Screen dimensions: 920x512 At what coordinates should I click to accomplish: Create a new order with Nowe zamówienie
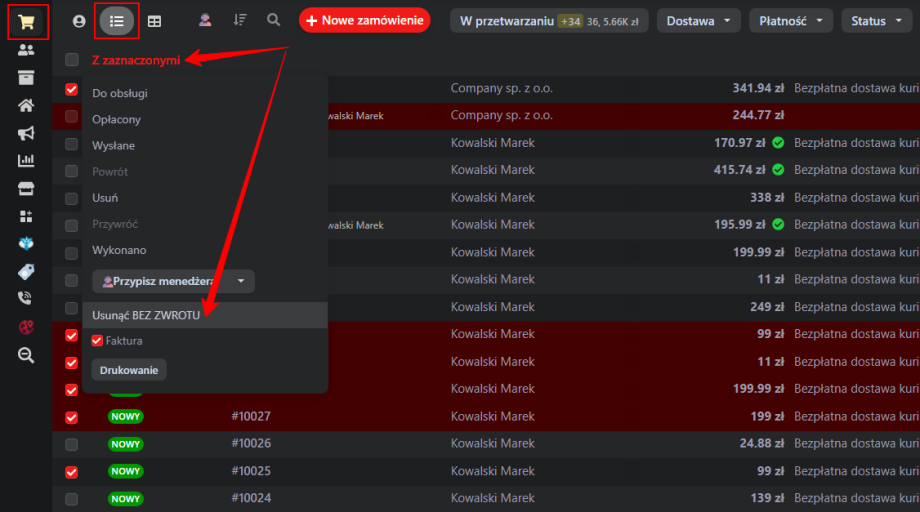(364, 21)
